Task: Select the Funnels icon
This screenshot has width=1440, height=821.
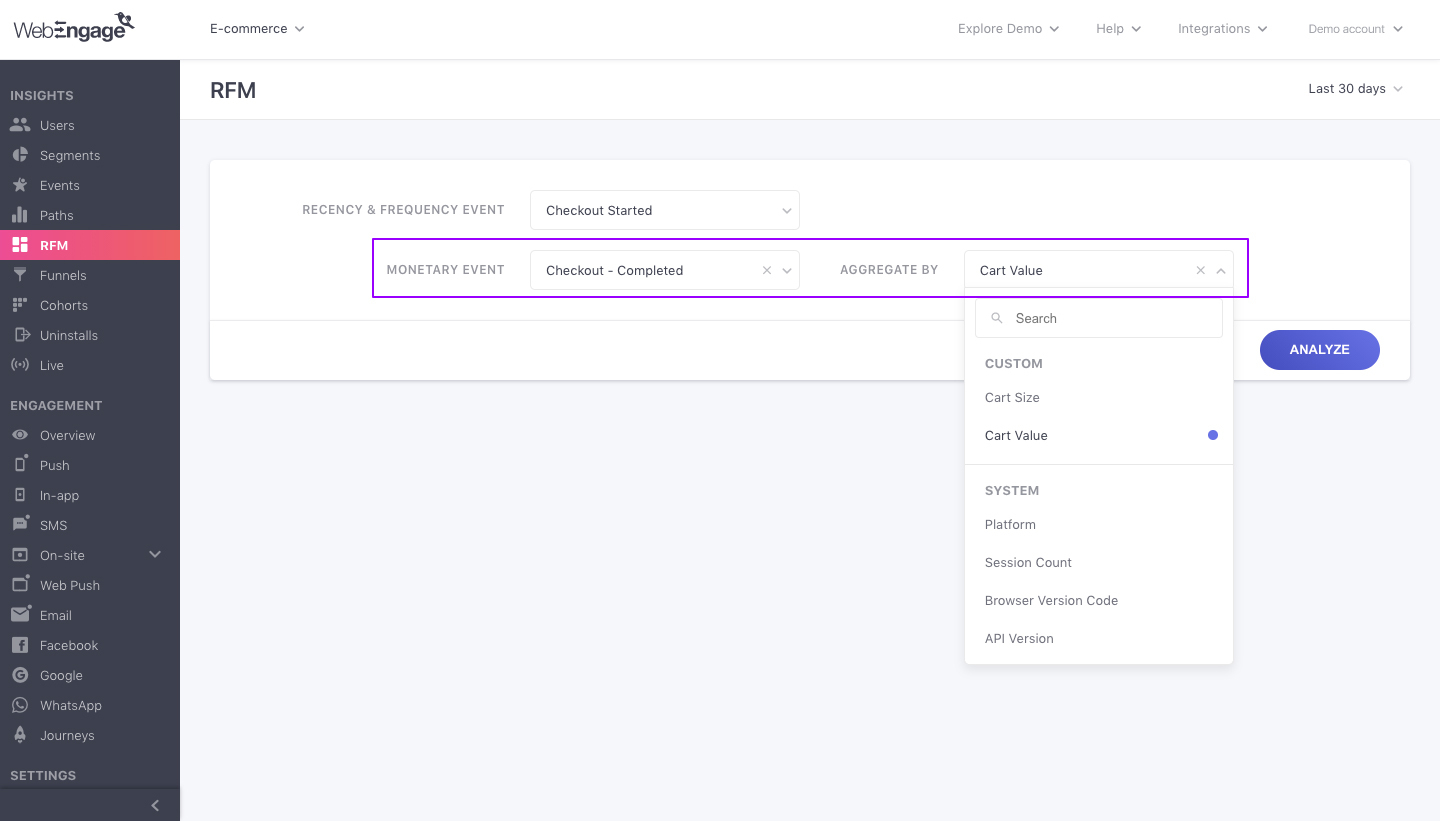Action: point(22,275)
